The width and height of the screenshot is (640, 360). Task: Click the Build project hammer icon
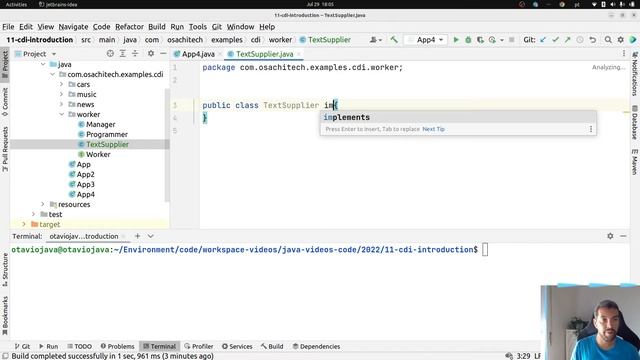pos(394,40)
